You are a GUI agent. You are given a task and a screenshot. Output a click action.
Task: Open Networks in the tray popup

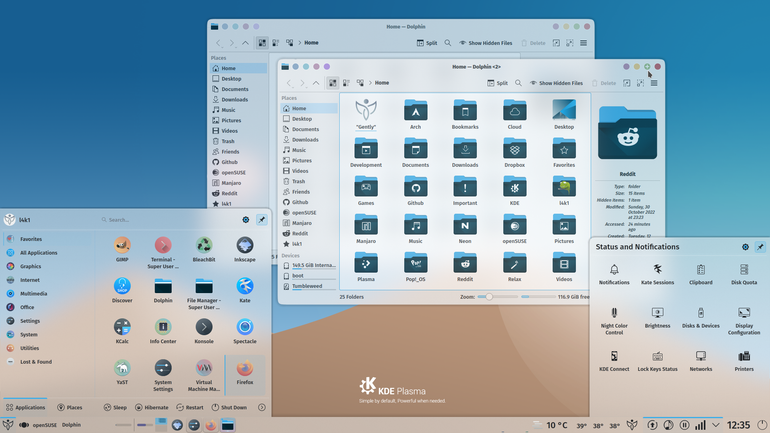point(701,361)
